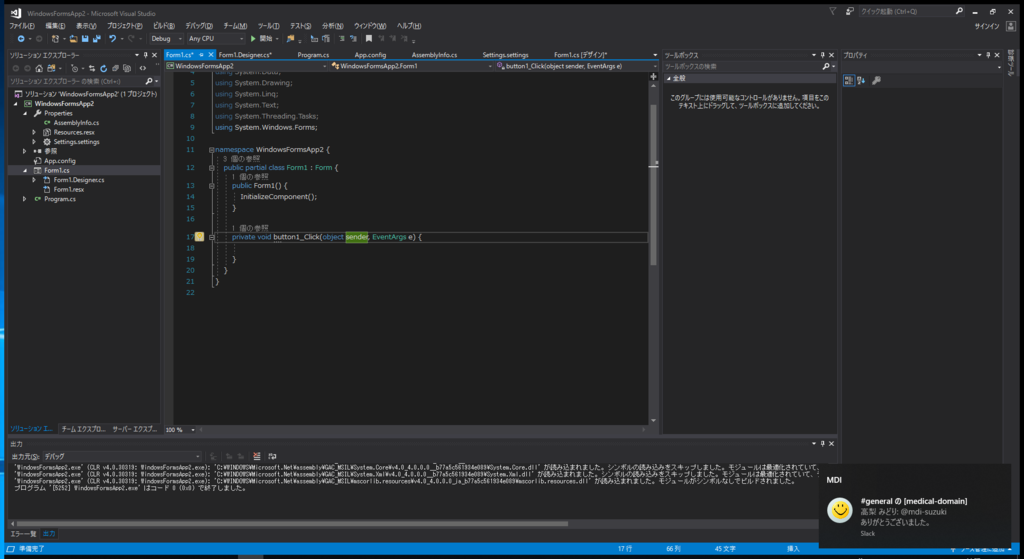Click Show All Files icon in Solution Explorer
Image resolution: width=1024 pixels, height=559 pixels.
127,69
